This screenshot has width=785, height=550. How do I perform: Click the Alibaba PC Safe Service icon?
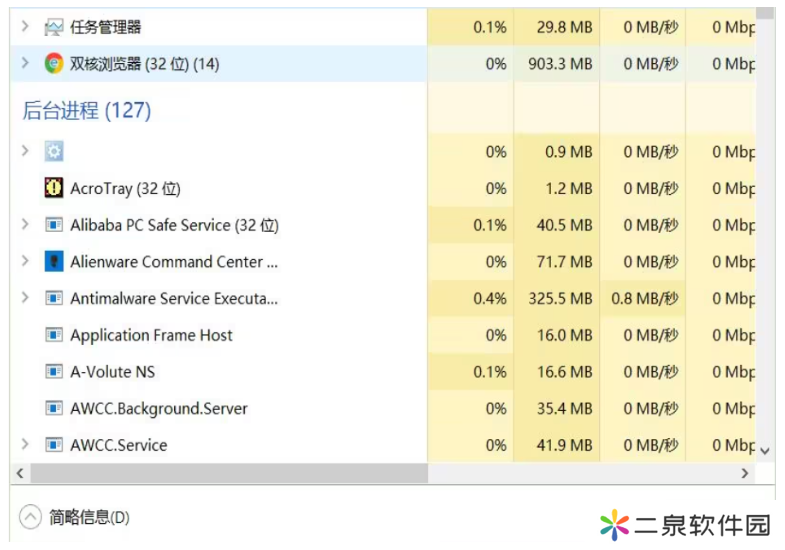(54, 225)
